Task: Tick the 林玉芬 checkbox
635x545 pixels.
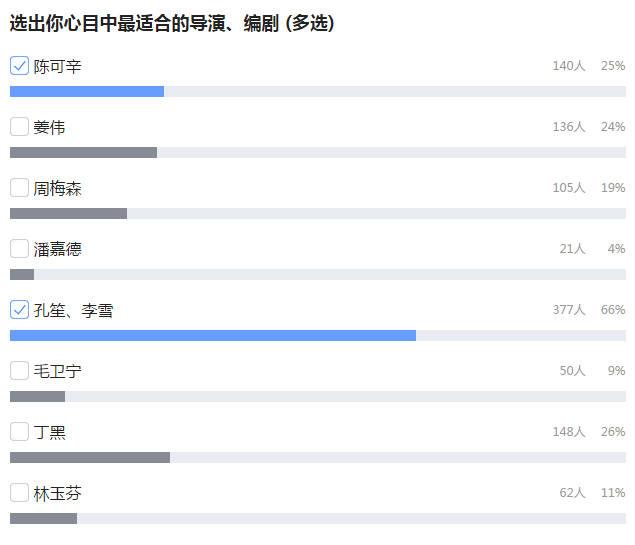Action: click(x=19, y=493)
